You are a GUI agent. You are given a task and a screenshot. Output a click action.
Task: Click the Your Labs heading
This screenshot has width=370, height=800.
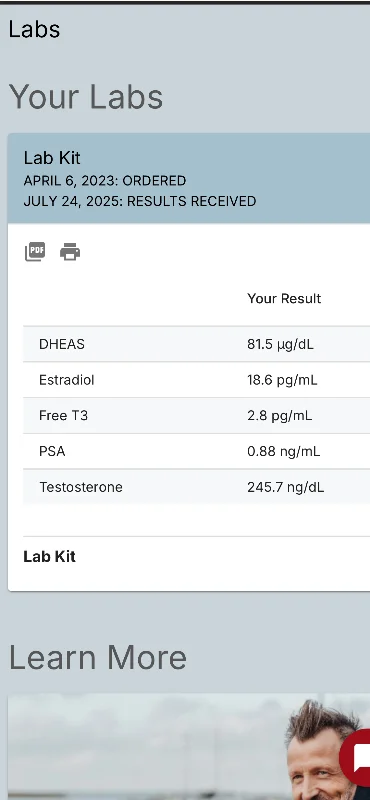pos(86,97)
